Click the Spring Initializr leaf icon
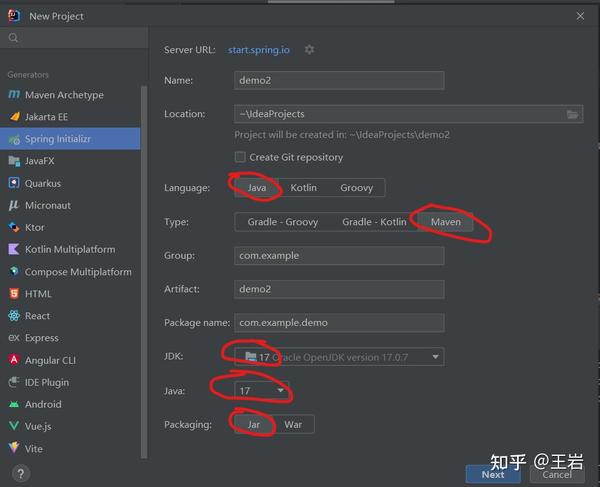Screen dimensions: 600x487 pyautogui.click(x=14, y=139)
